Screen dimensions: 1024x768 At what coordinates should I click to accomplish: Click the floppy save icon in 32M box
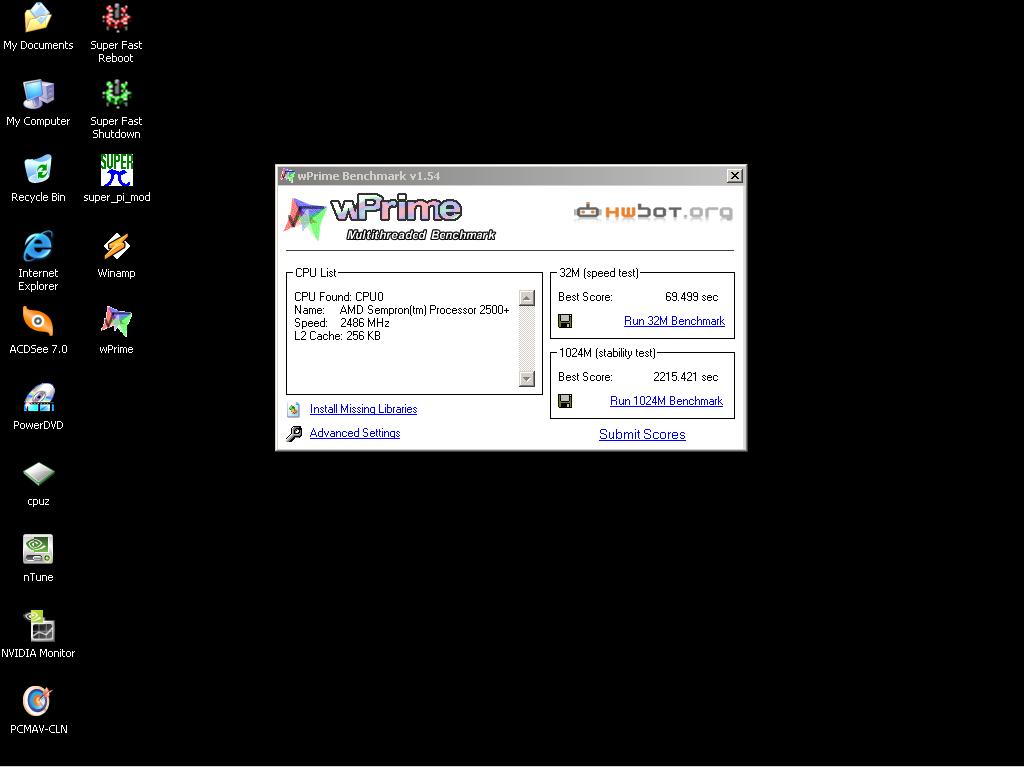566,321
